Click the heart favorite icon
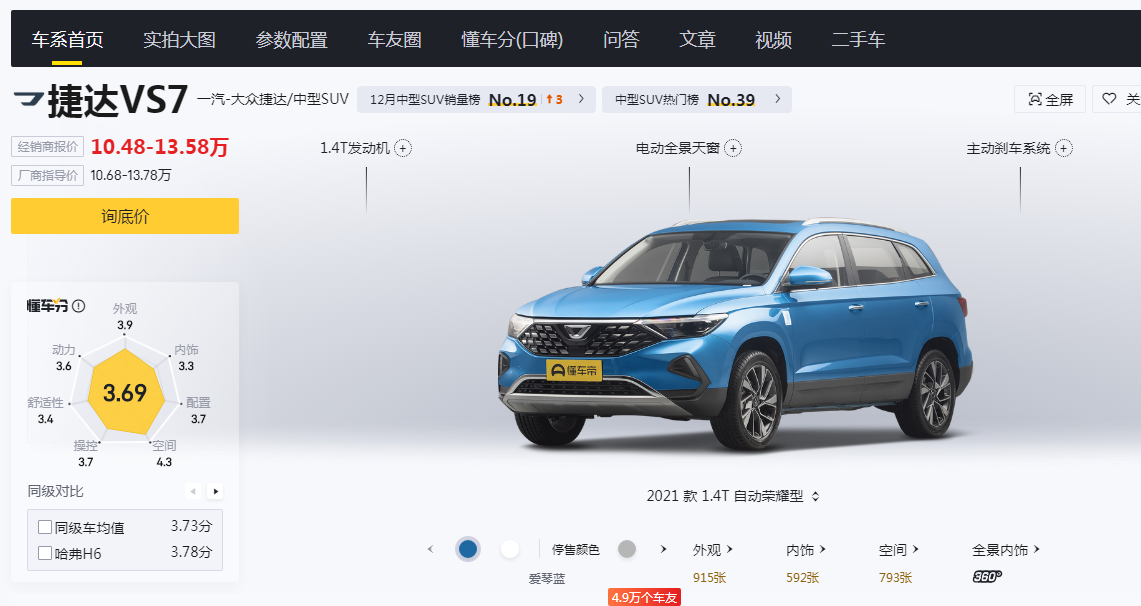 1109,99
